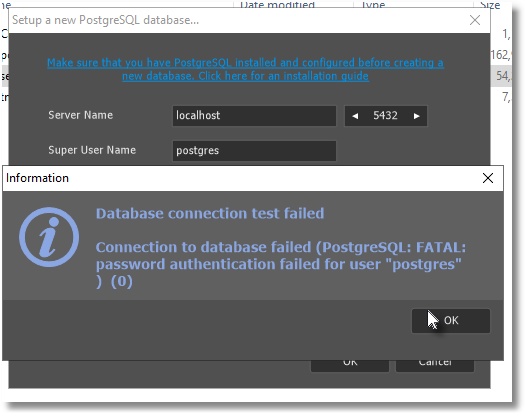The width and height of the screenshot is (526, 416).
Task: Close the Setup a new PostgreSQL database window
Action: coord(475,20)
